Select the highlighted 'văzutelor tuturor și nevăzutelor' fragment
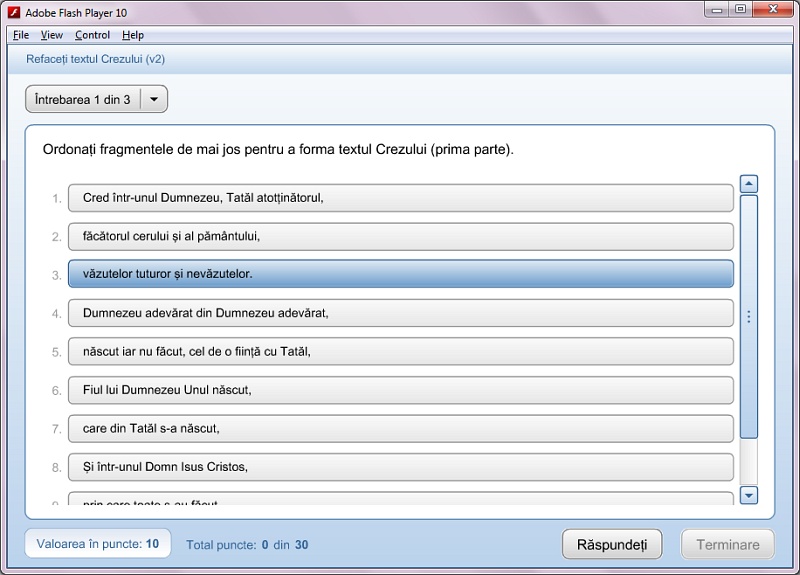 (x=400, y=274)
